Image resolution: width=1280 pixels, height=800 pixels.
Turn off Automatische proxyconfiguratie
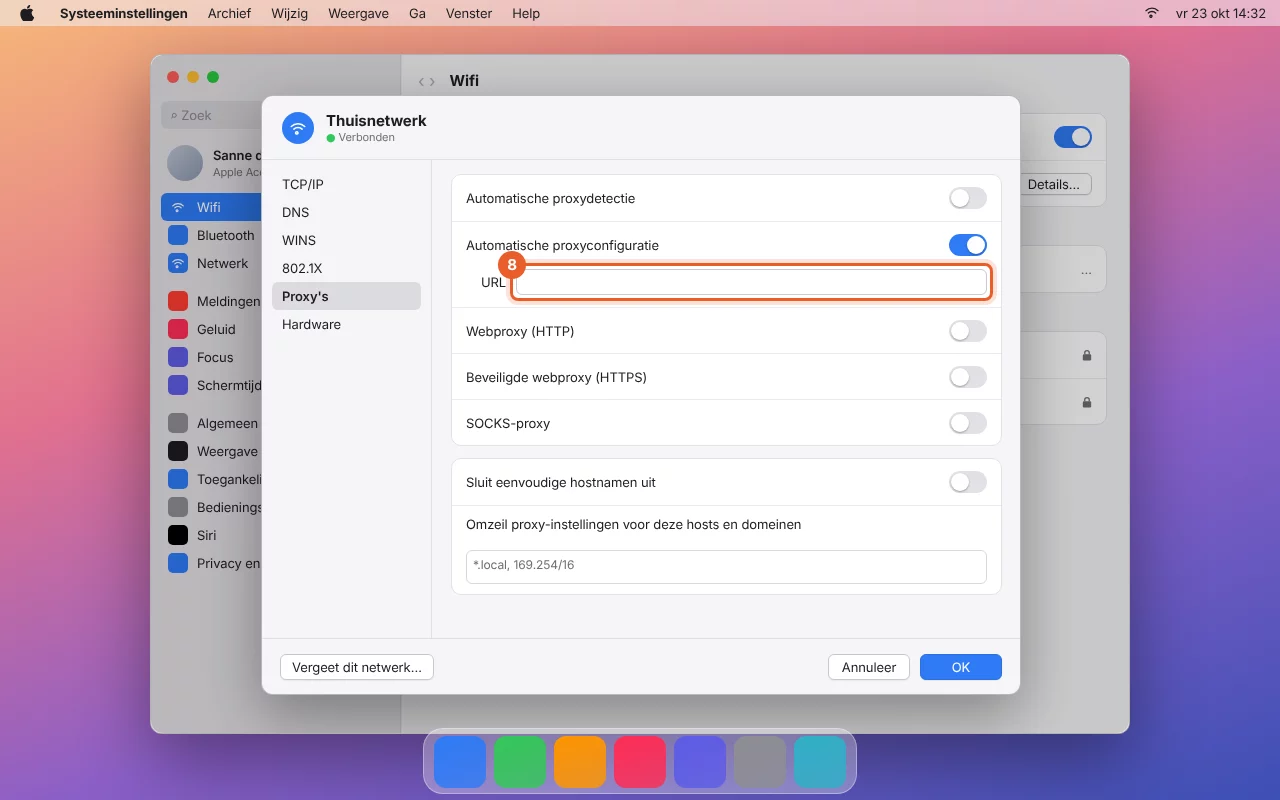click(968, 245)
